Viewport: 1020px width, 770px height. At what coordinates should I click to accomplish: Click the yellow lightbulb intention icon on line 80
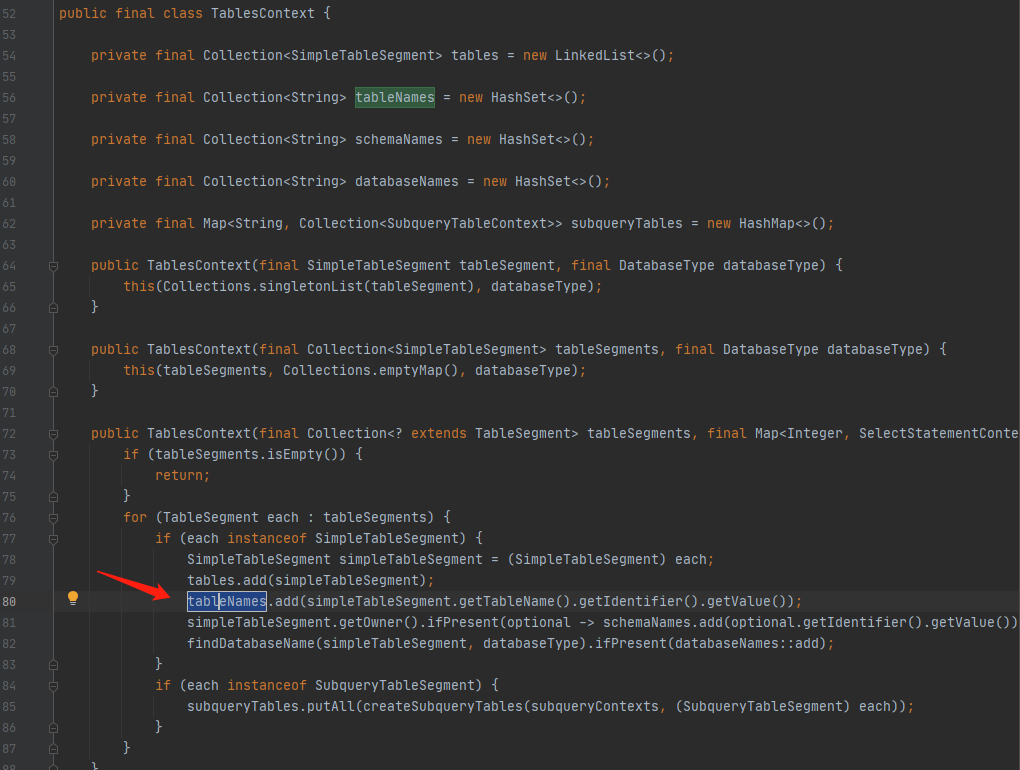click(x=73, y=598)
